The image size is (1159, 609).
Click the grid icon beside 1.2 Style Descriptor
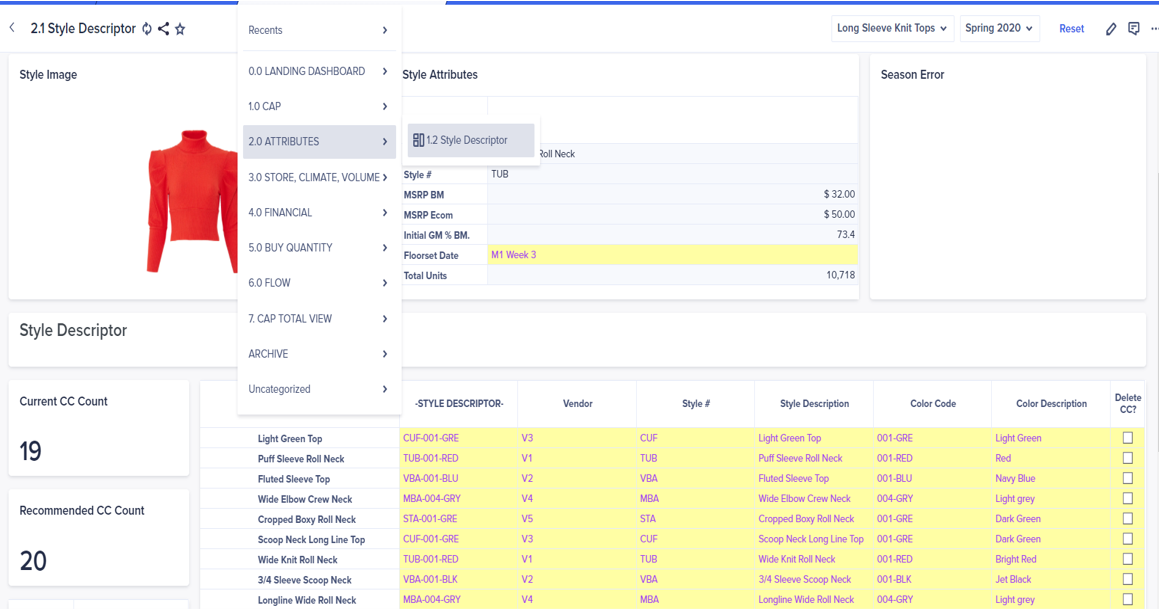click(x=417, y=141)
